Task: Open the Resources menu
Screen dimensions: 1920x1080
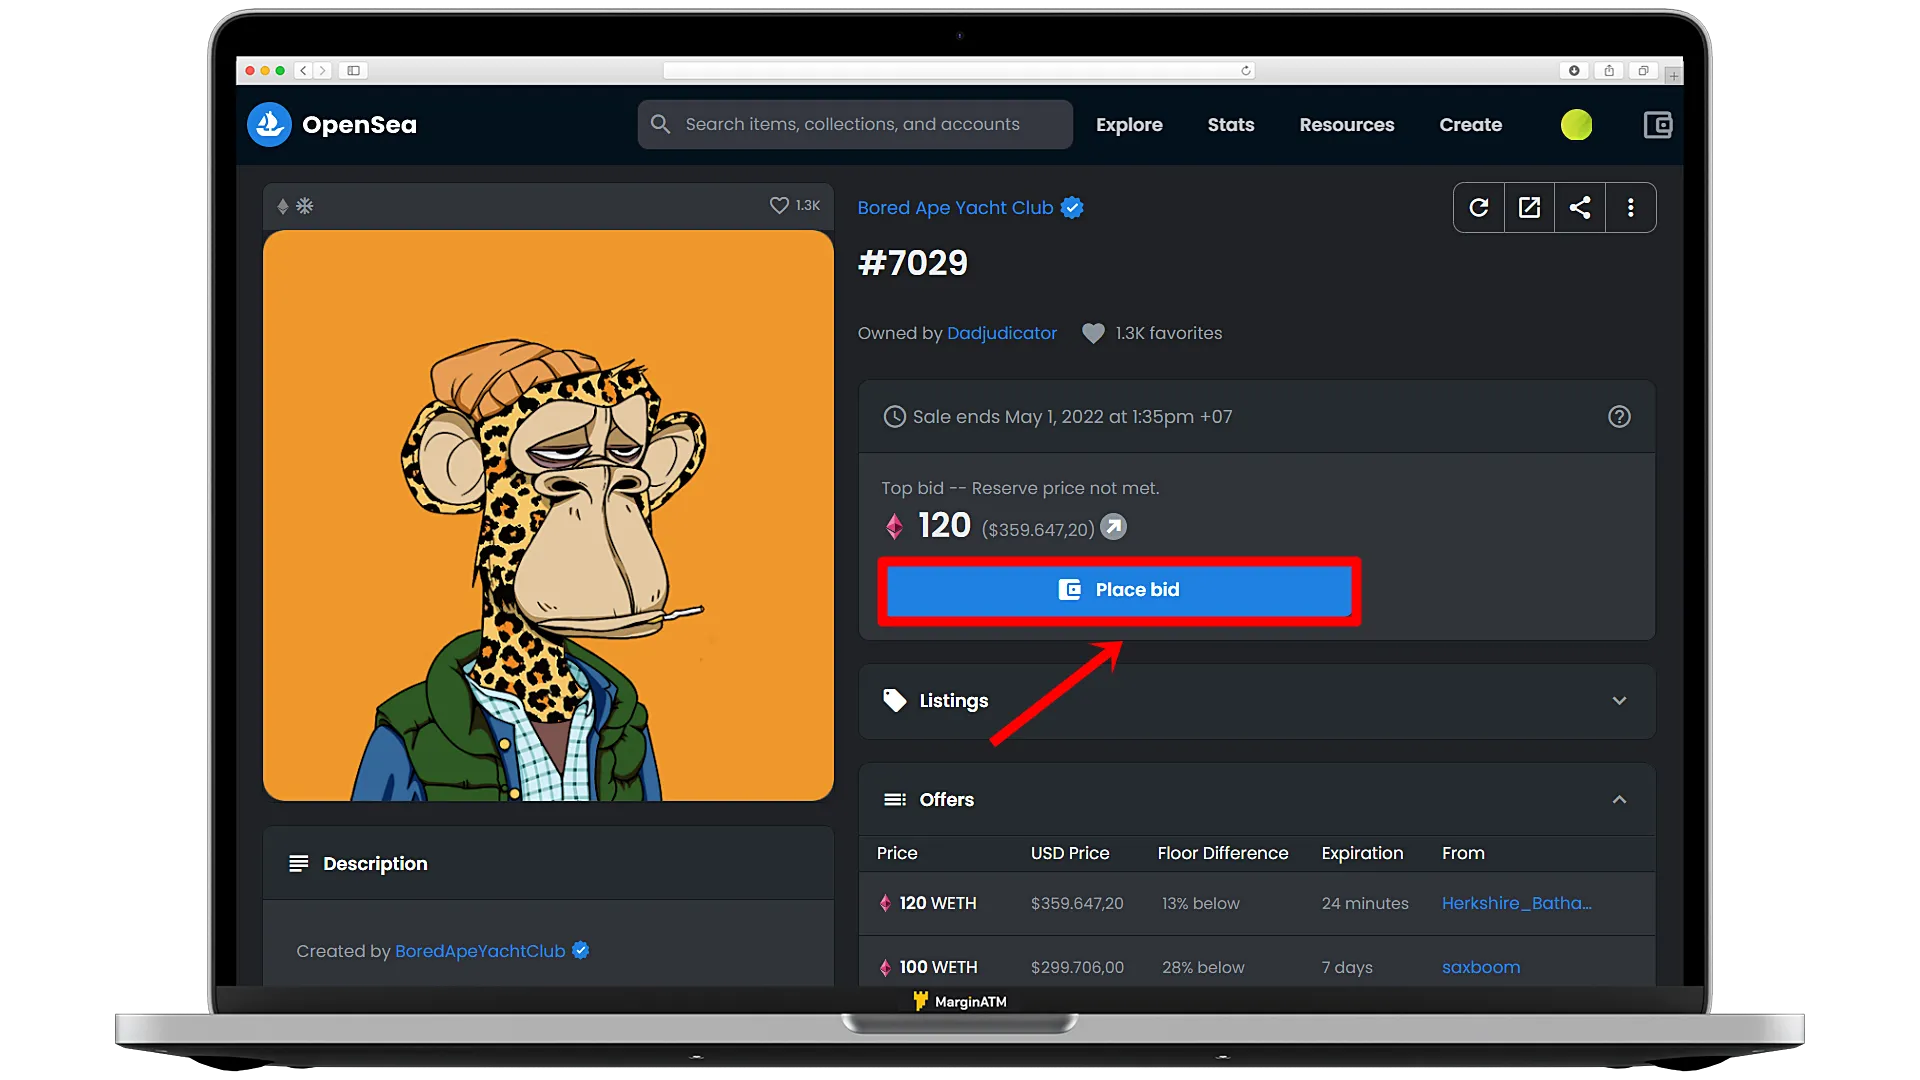Action: pos(1346,125)
